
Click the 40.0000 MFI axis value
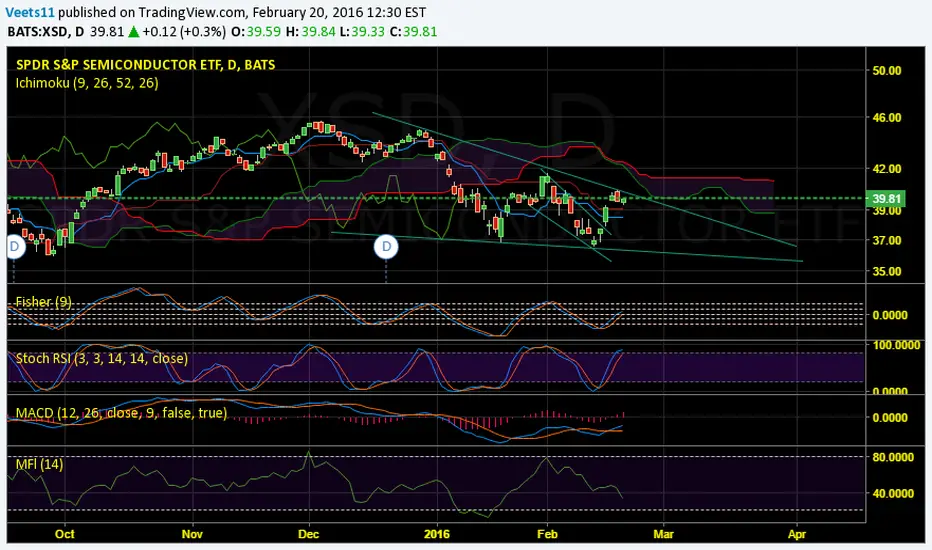tap(893, 494)
